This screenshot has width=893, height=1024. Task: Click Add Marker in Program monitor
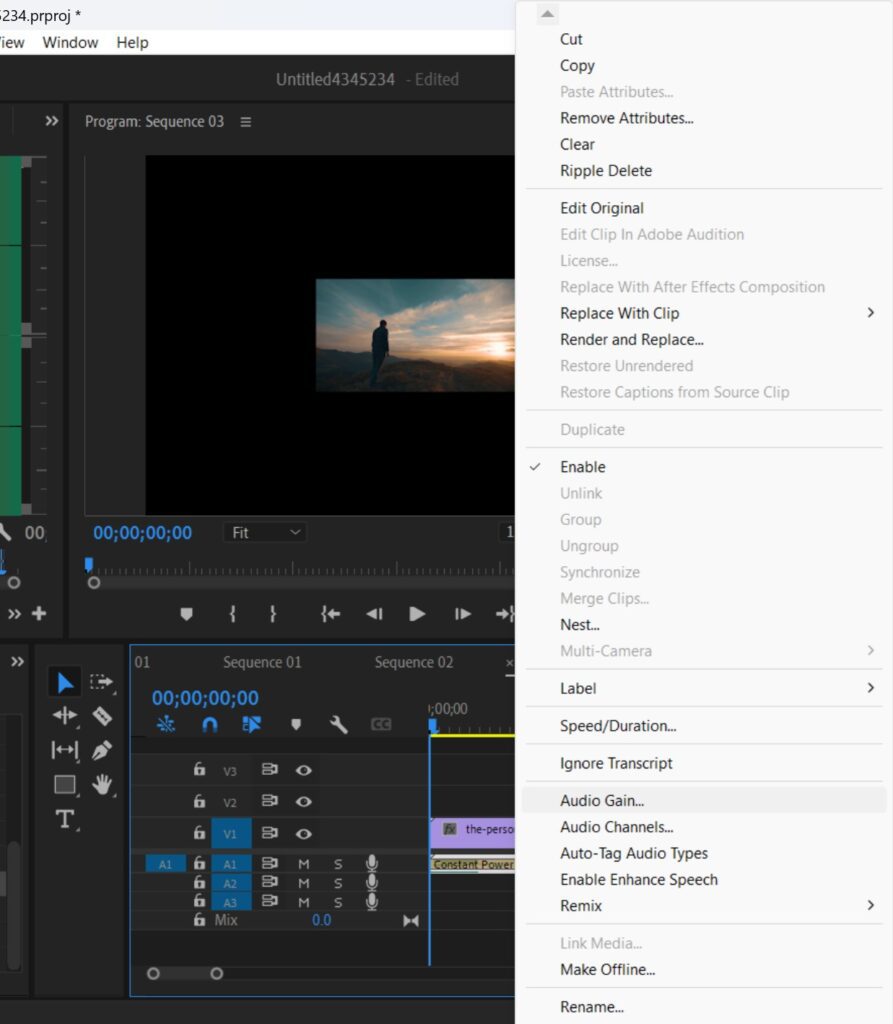click(186, 614)
